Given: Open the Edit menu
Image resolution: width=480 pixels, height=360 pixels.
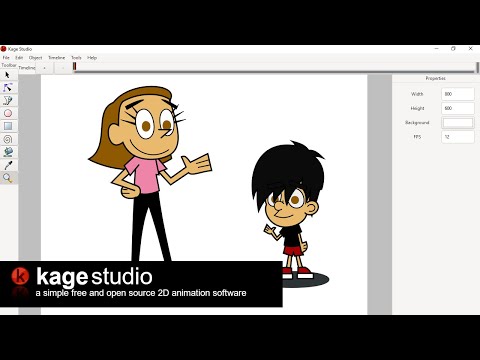Looking at the screenshot, I should (x=19, y=58).
